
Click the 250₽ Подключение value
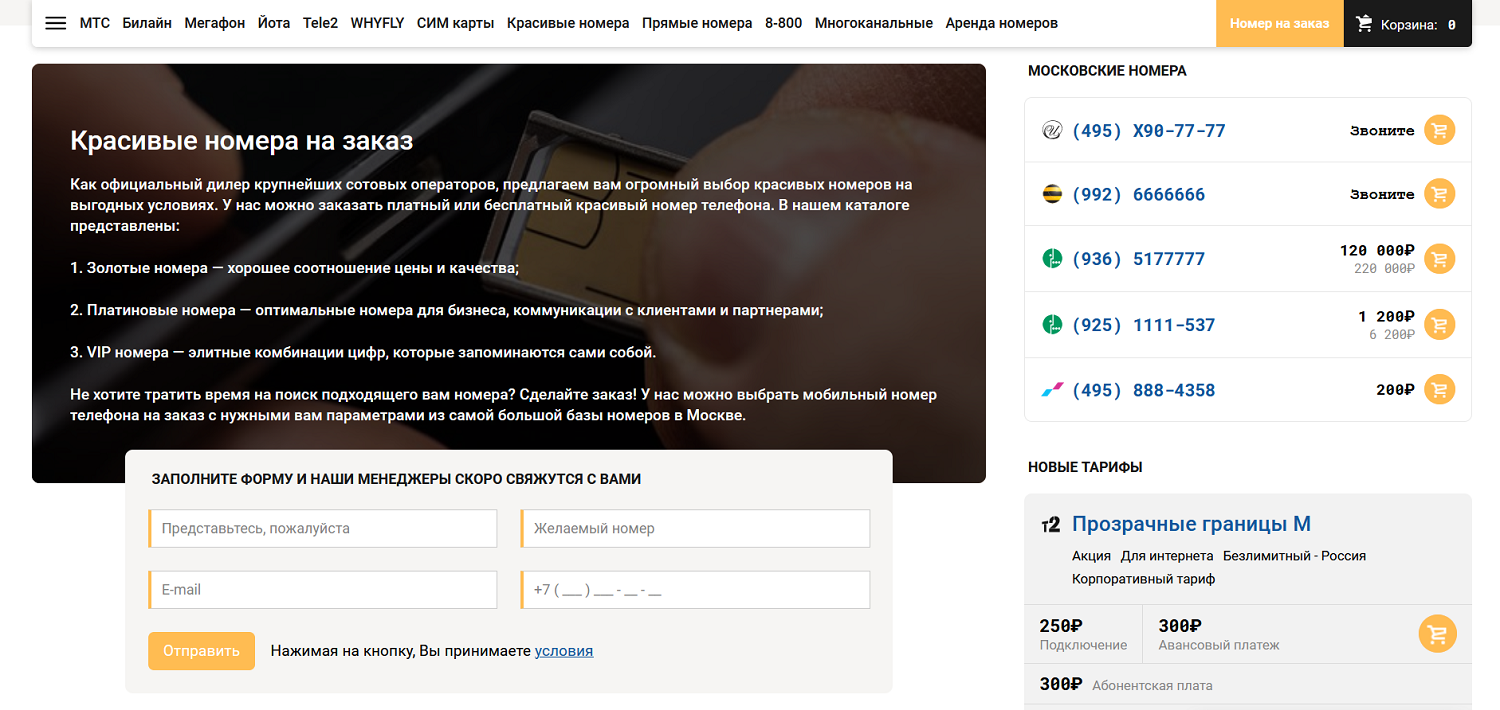[1061, 626]
